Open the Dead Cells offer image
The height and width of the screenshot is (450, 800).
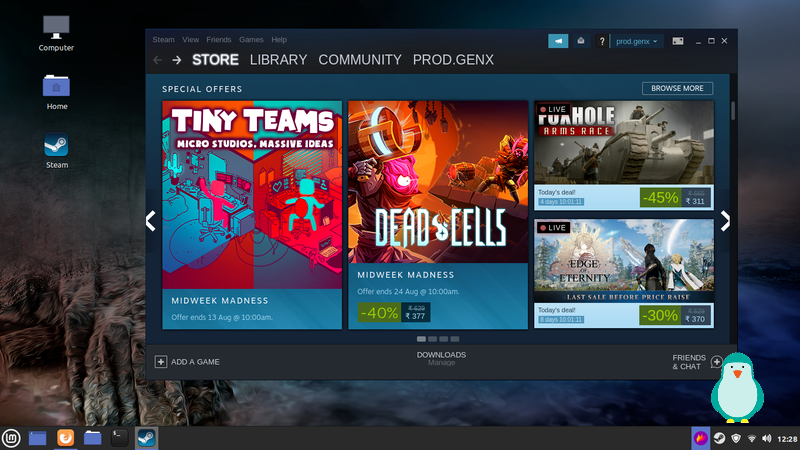[x=438, y=182]
